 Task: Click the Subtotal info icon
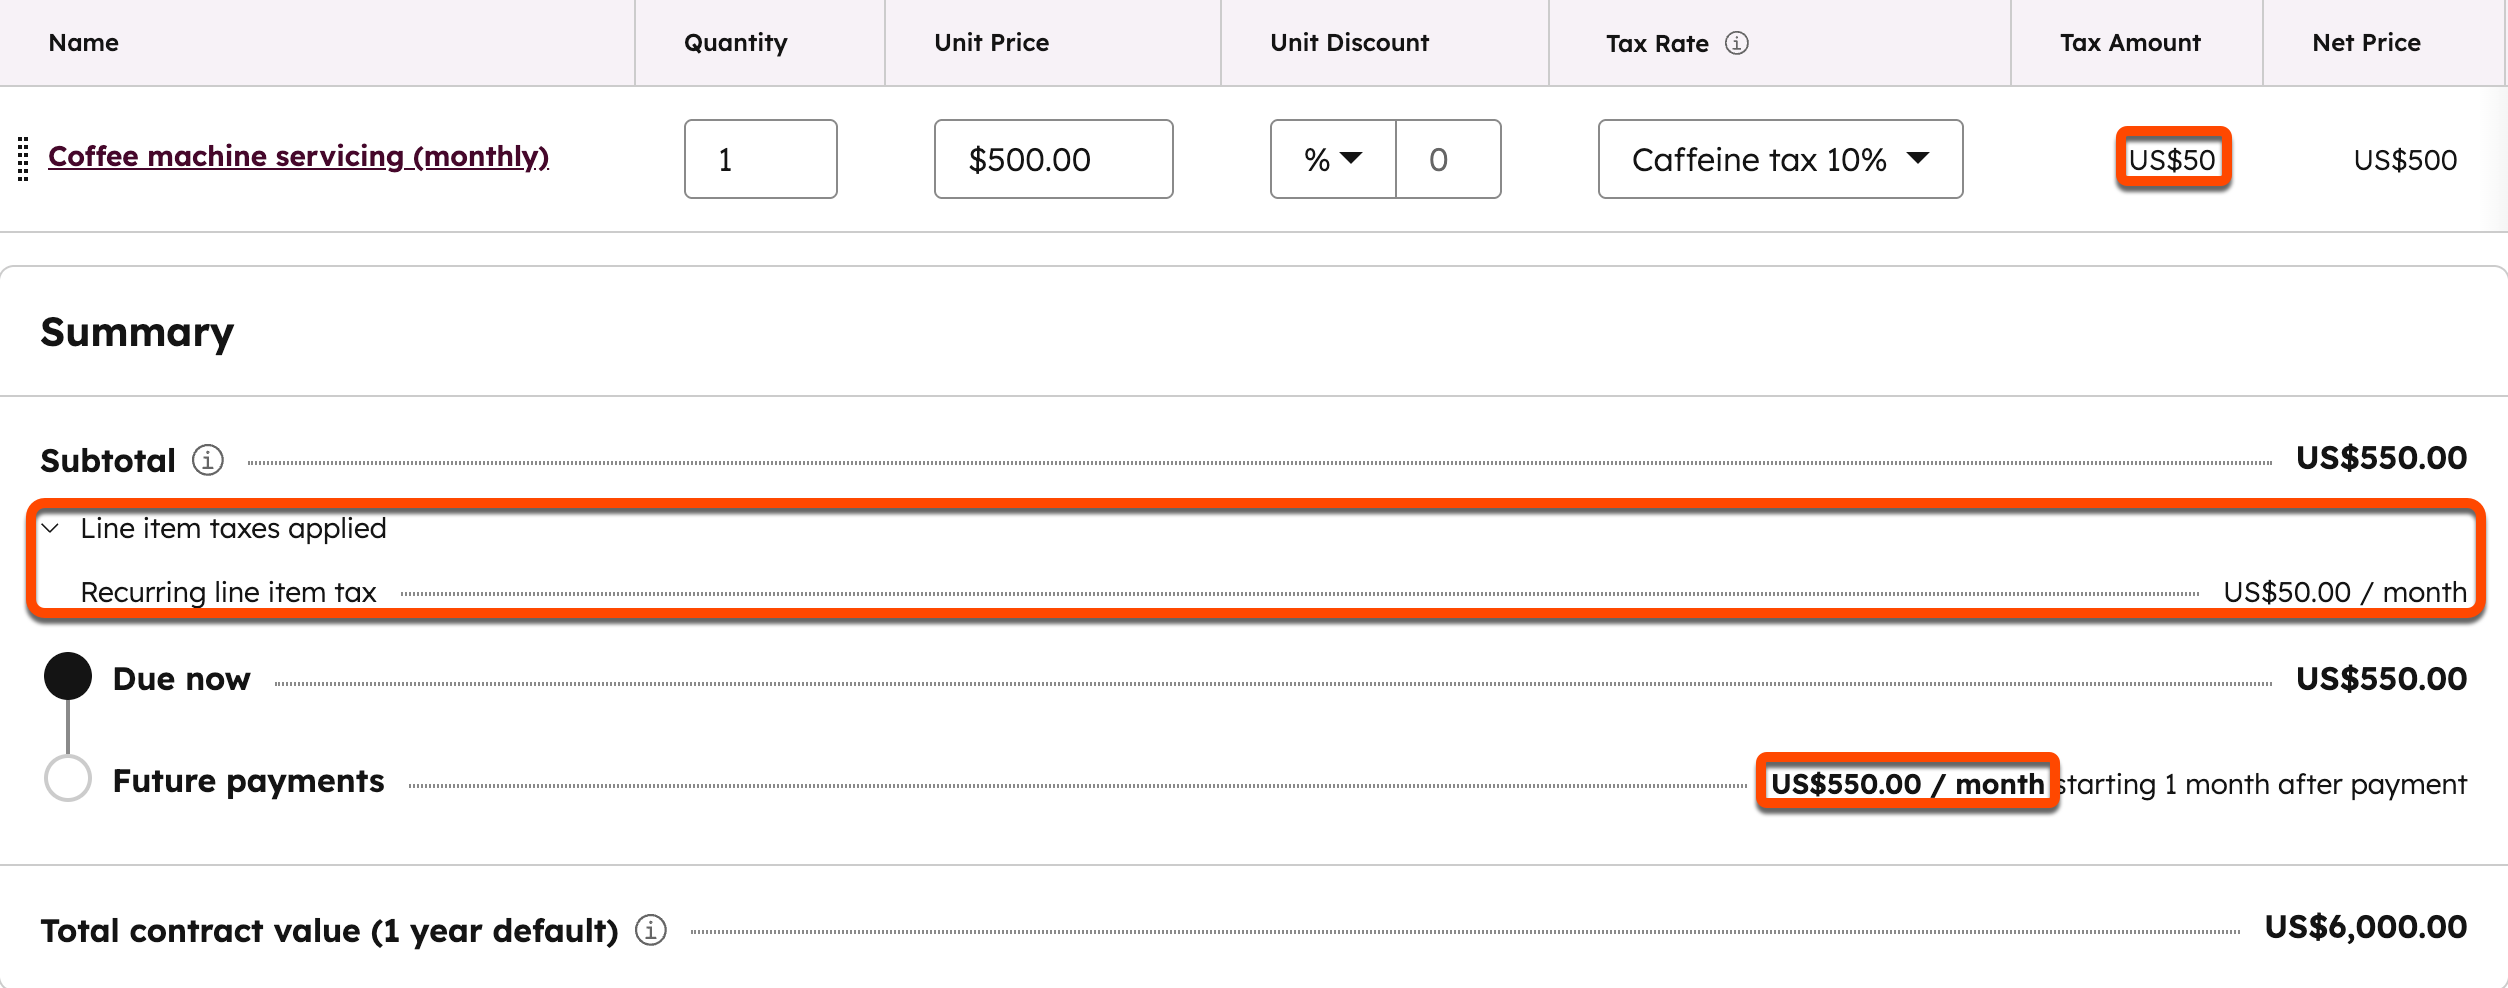pyautogui.click(x=207, y=460)
